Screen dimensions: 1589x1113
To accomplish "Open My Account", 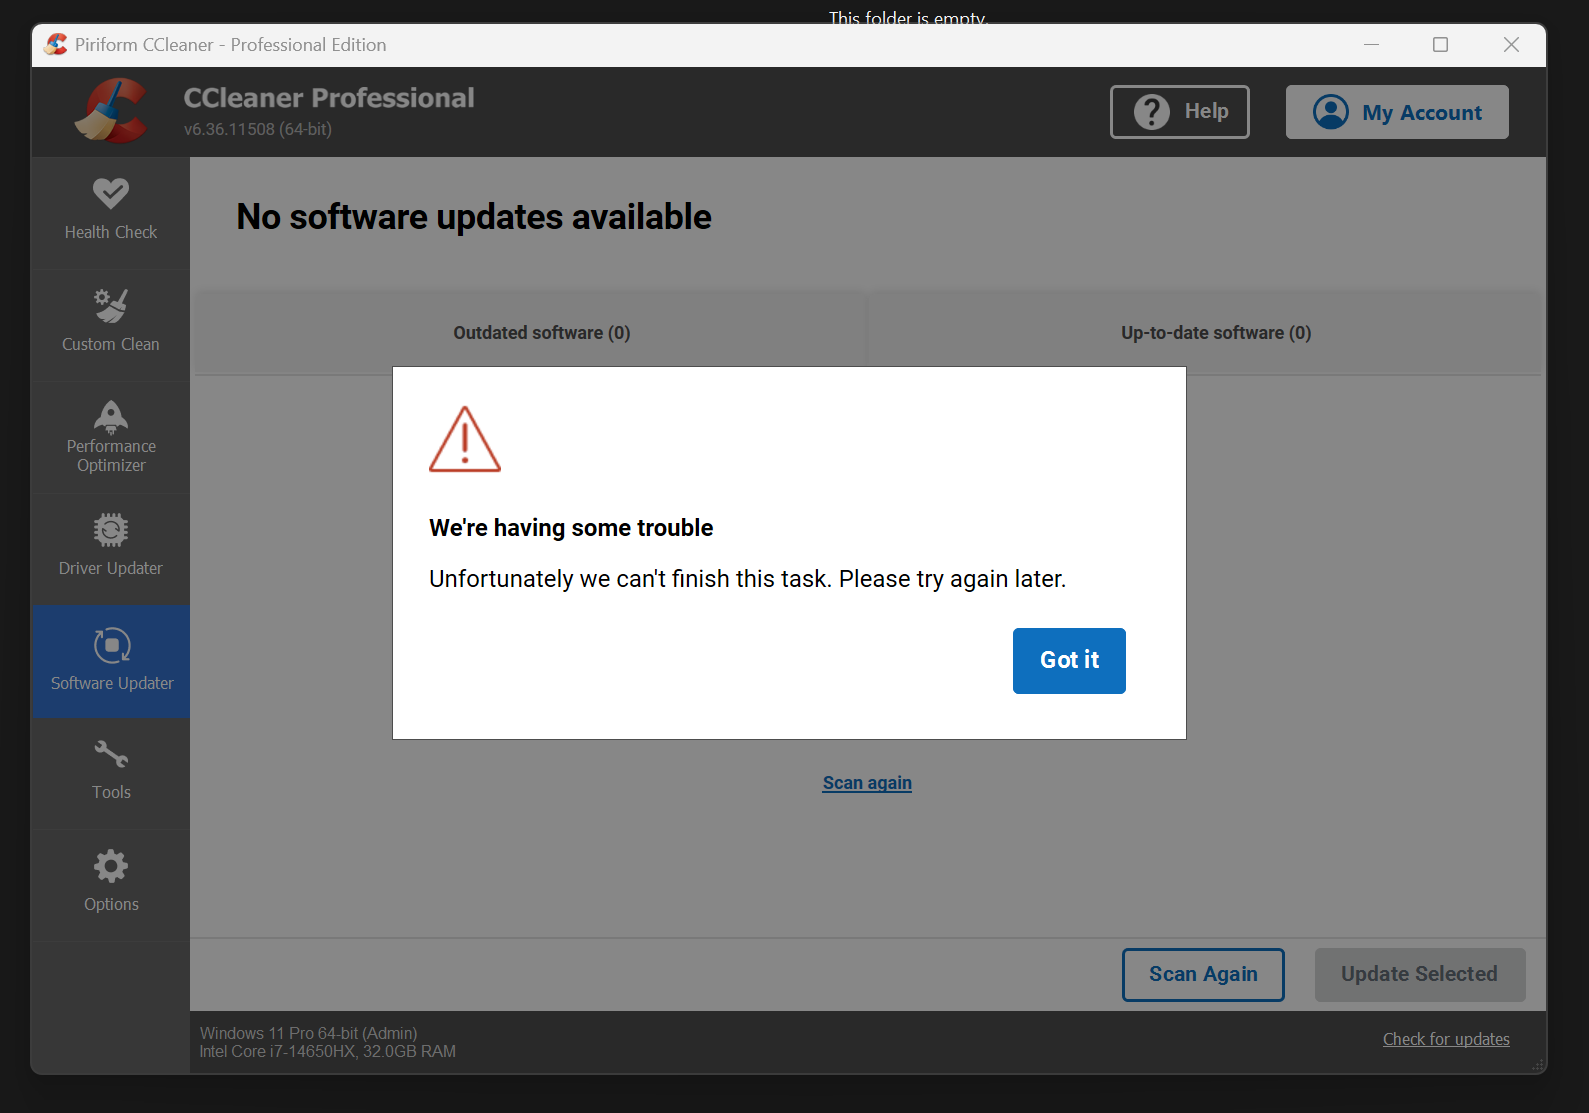I will pos(1397,112).
